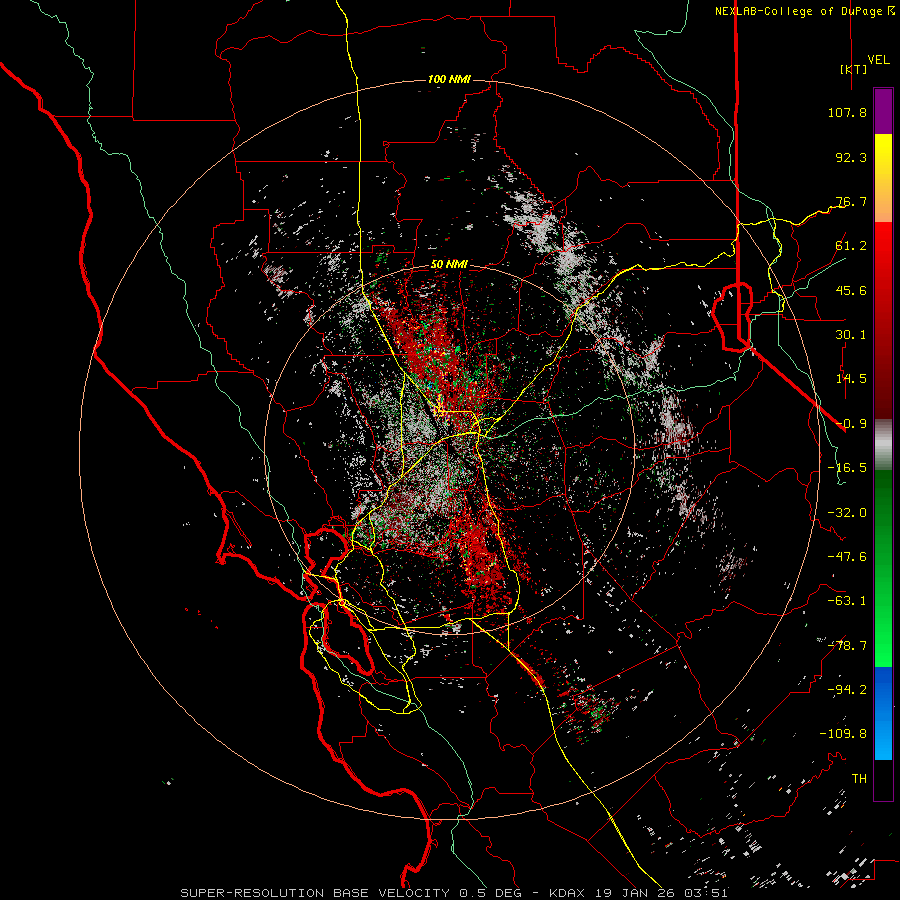Click the 45.6 velocity scale value

(851, 290)
